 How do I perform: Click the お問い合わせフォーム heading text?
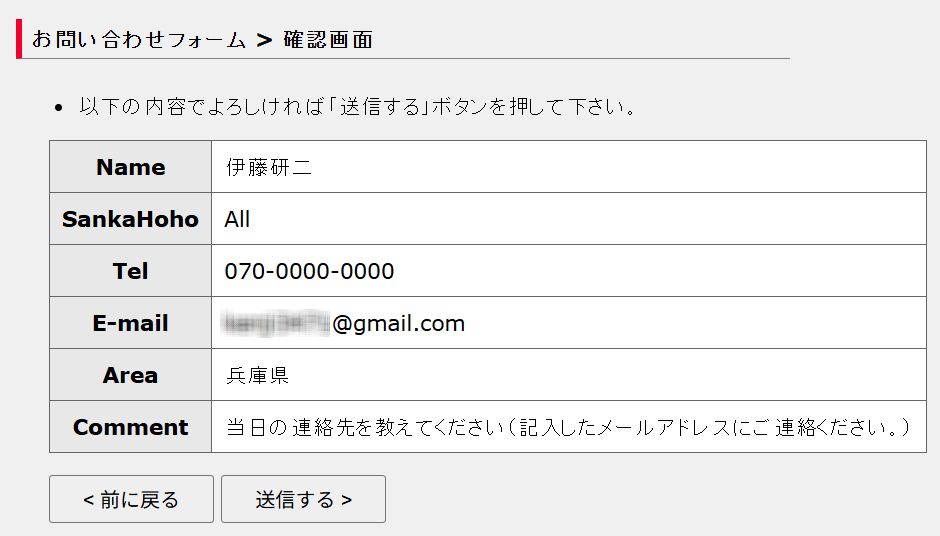click(139, 39)
